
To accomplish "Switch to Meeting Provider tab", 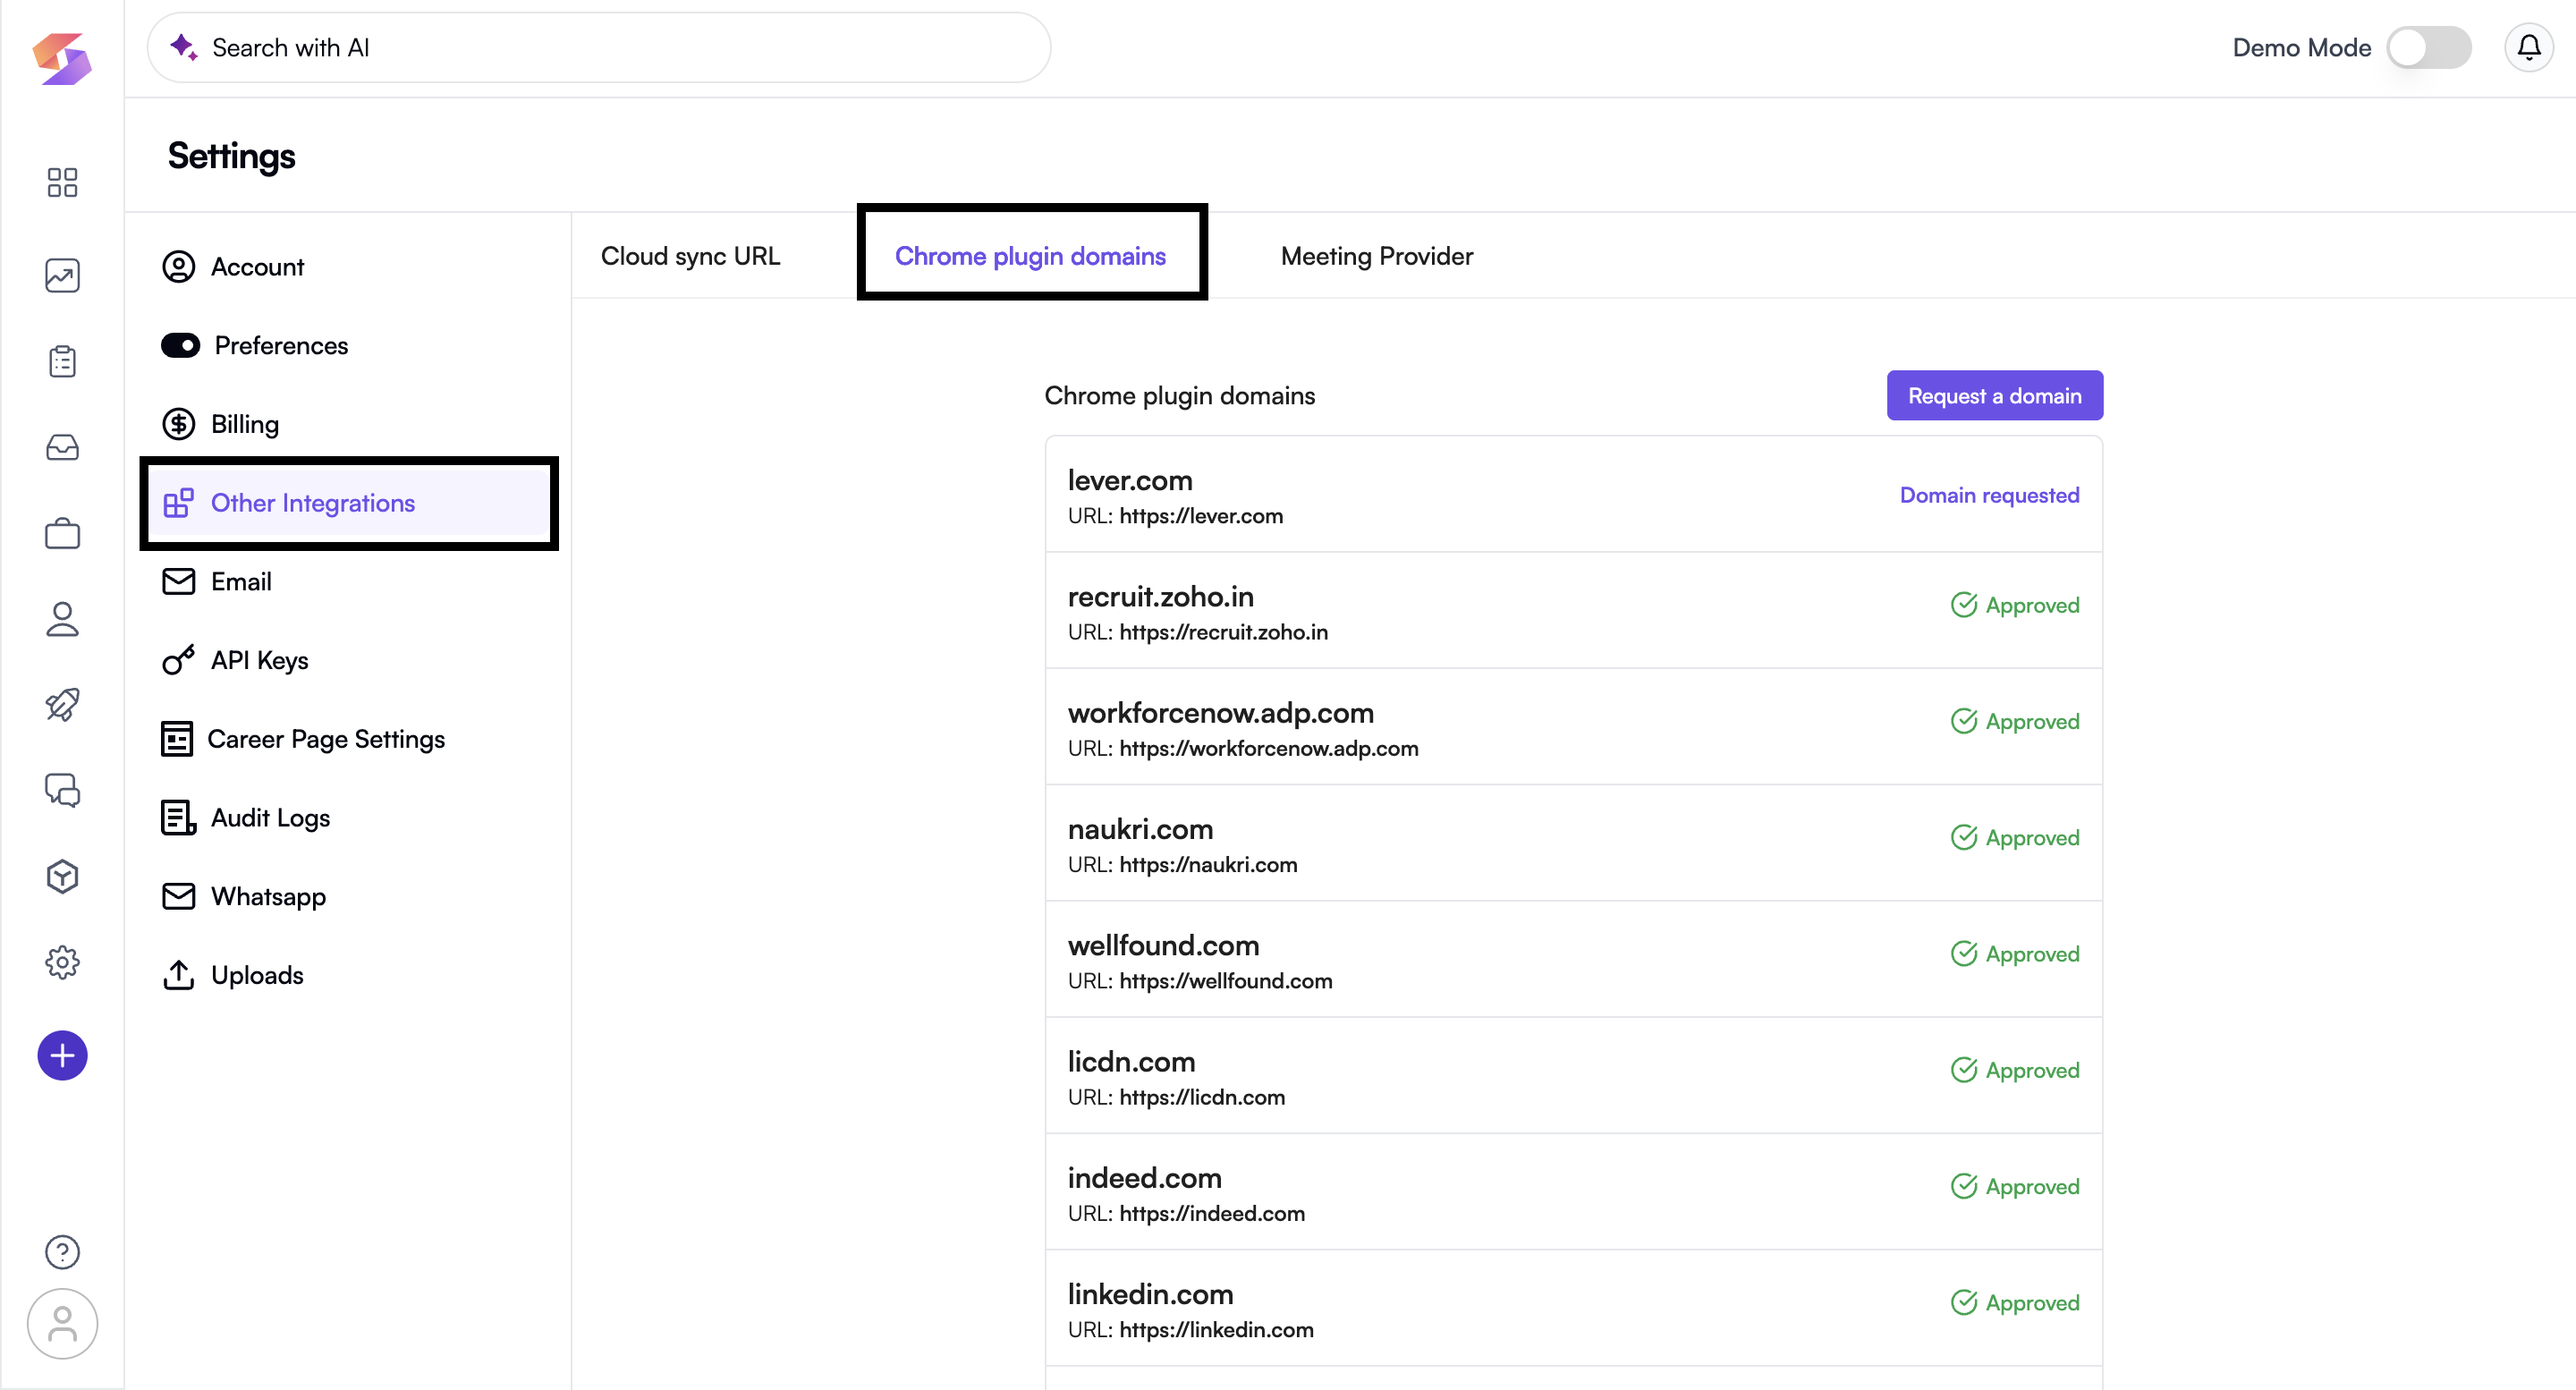I will click(x=1376, y=256).
